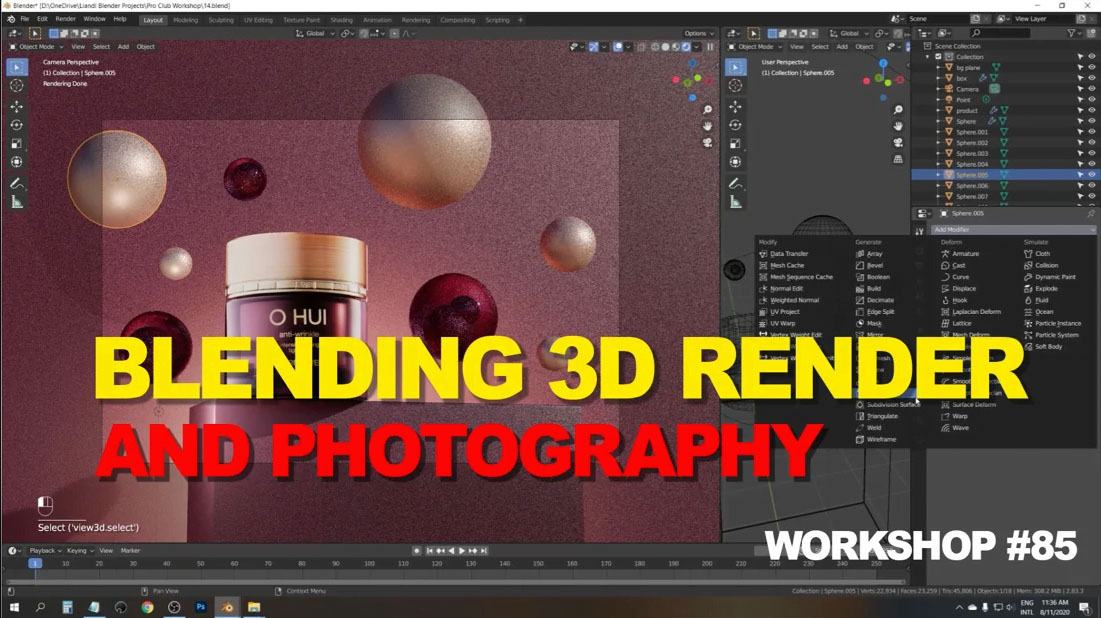Toggle camera view icon in the left viewport

click(708, 143)
